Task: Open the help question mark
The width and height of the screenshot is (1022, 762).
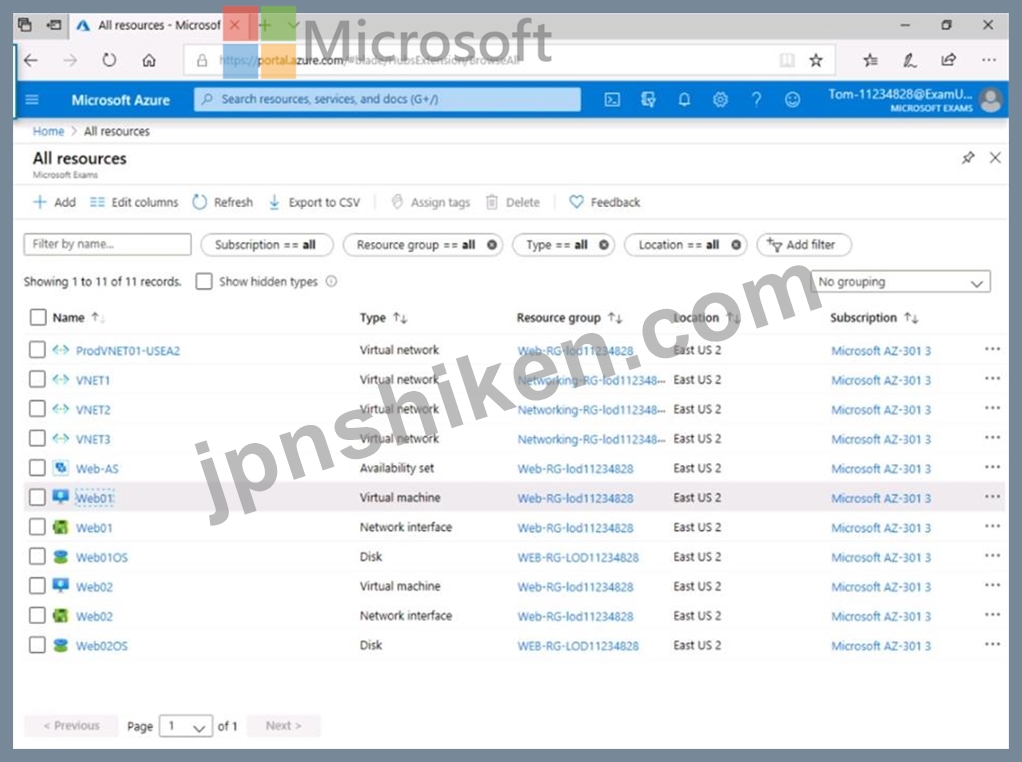Action: pyautogui.click(x=756, y=100)
